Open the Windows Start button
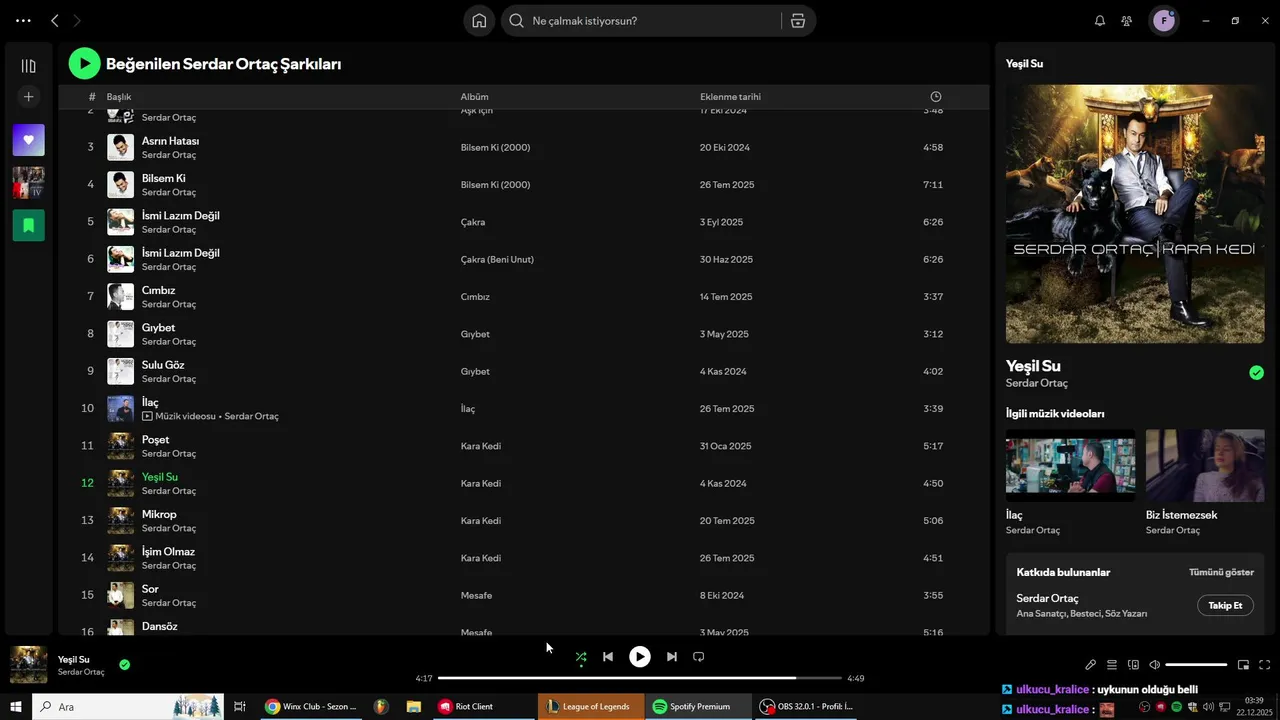Viewport: 1280px width, 720px height. (16, 706)
